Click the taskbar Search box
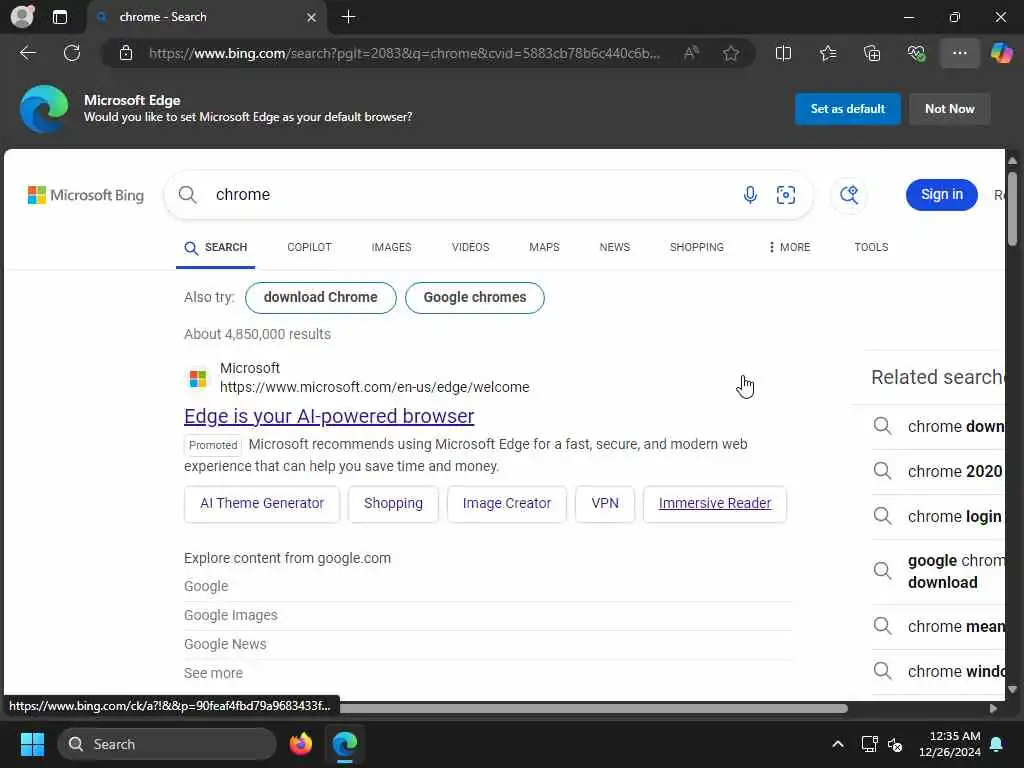Viewport: 1024px width, 768px height. coord(167,744)
